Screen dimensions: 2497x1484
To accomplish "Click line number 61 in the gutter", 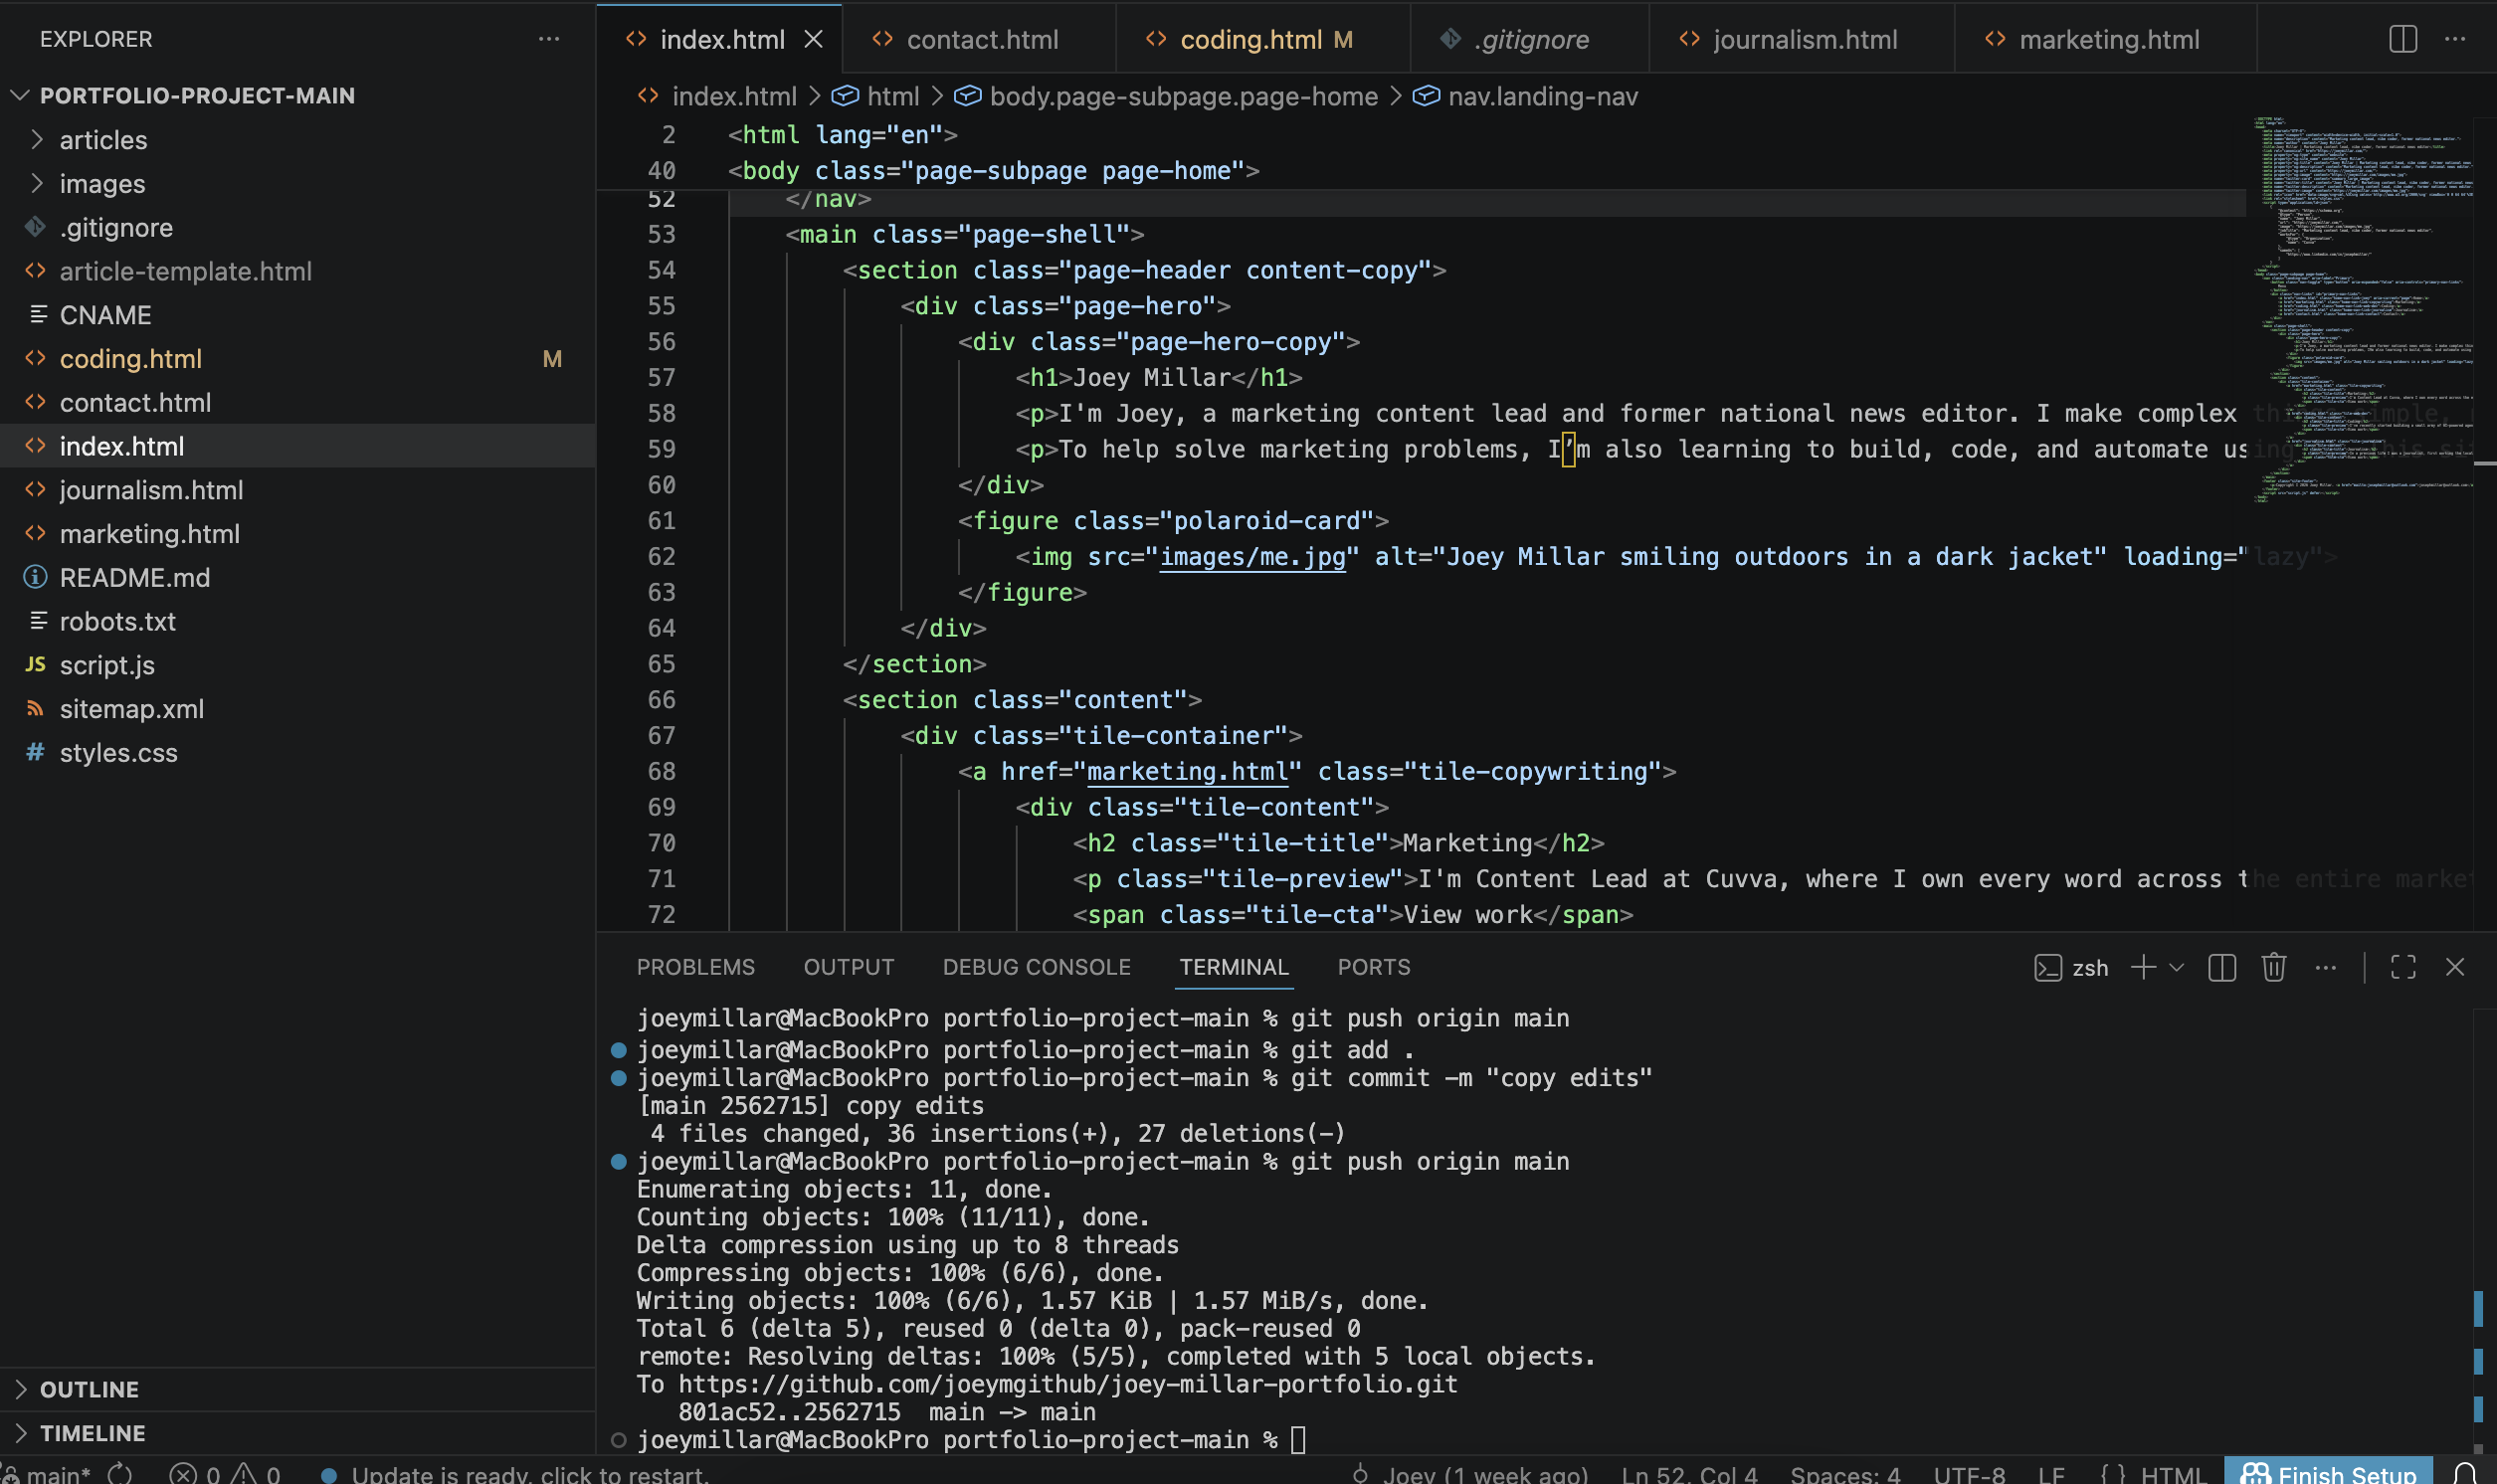I will pyautogui.click(x=661, y=520).
